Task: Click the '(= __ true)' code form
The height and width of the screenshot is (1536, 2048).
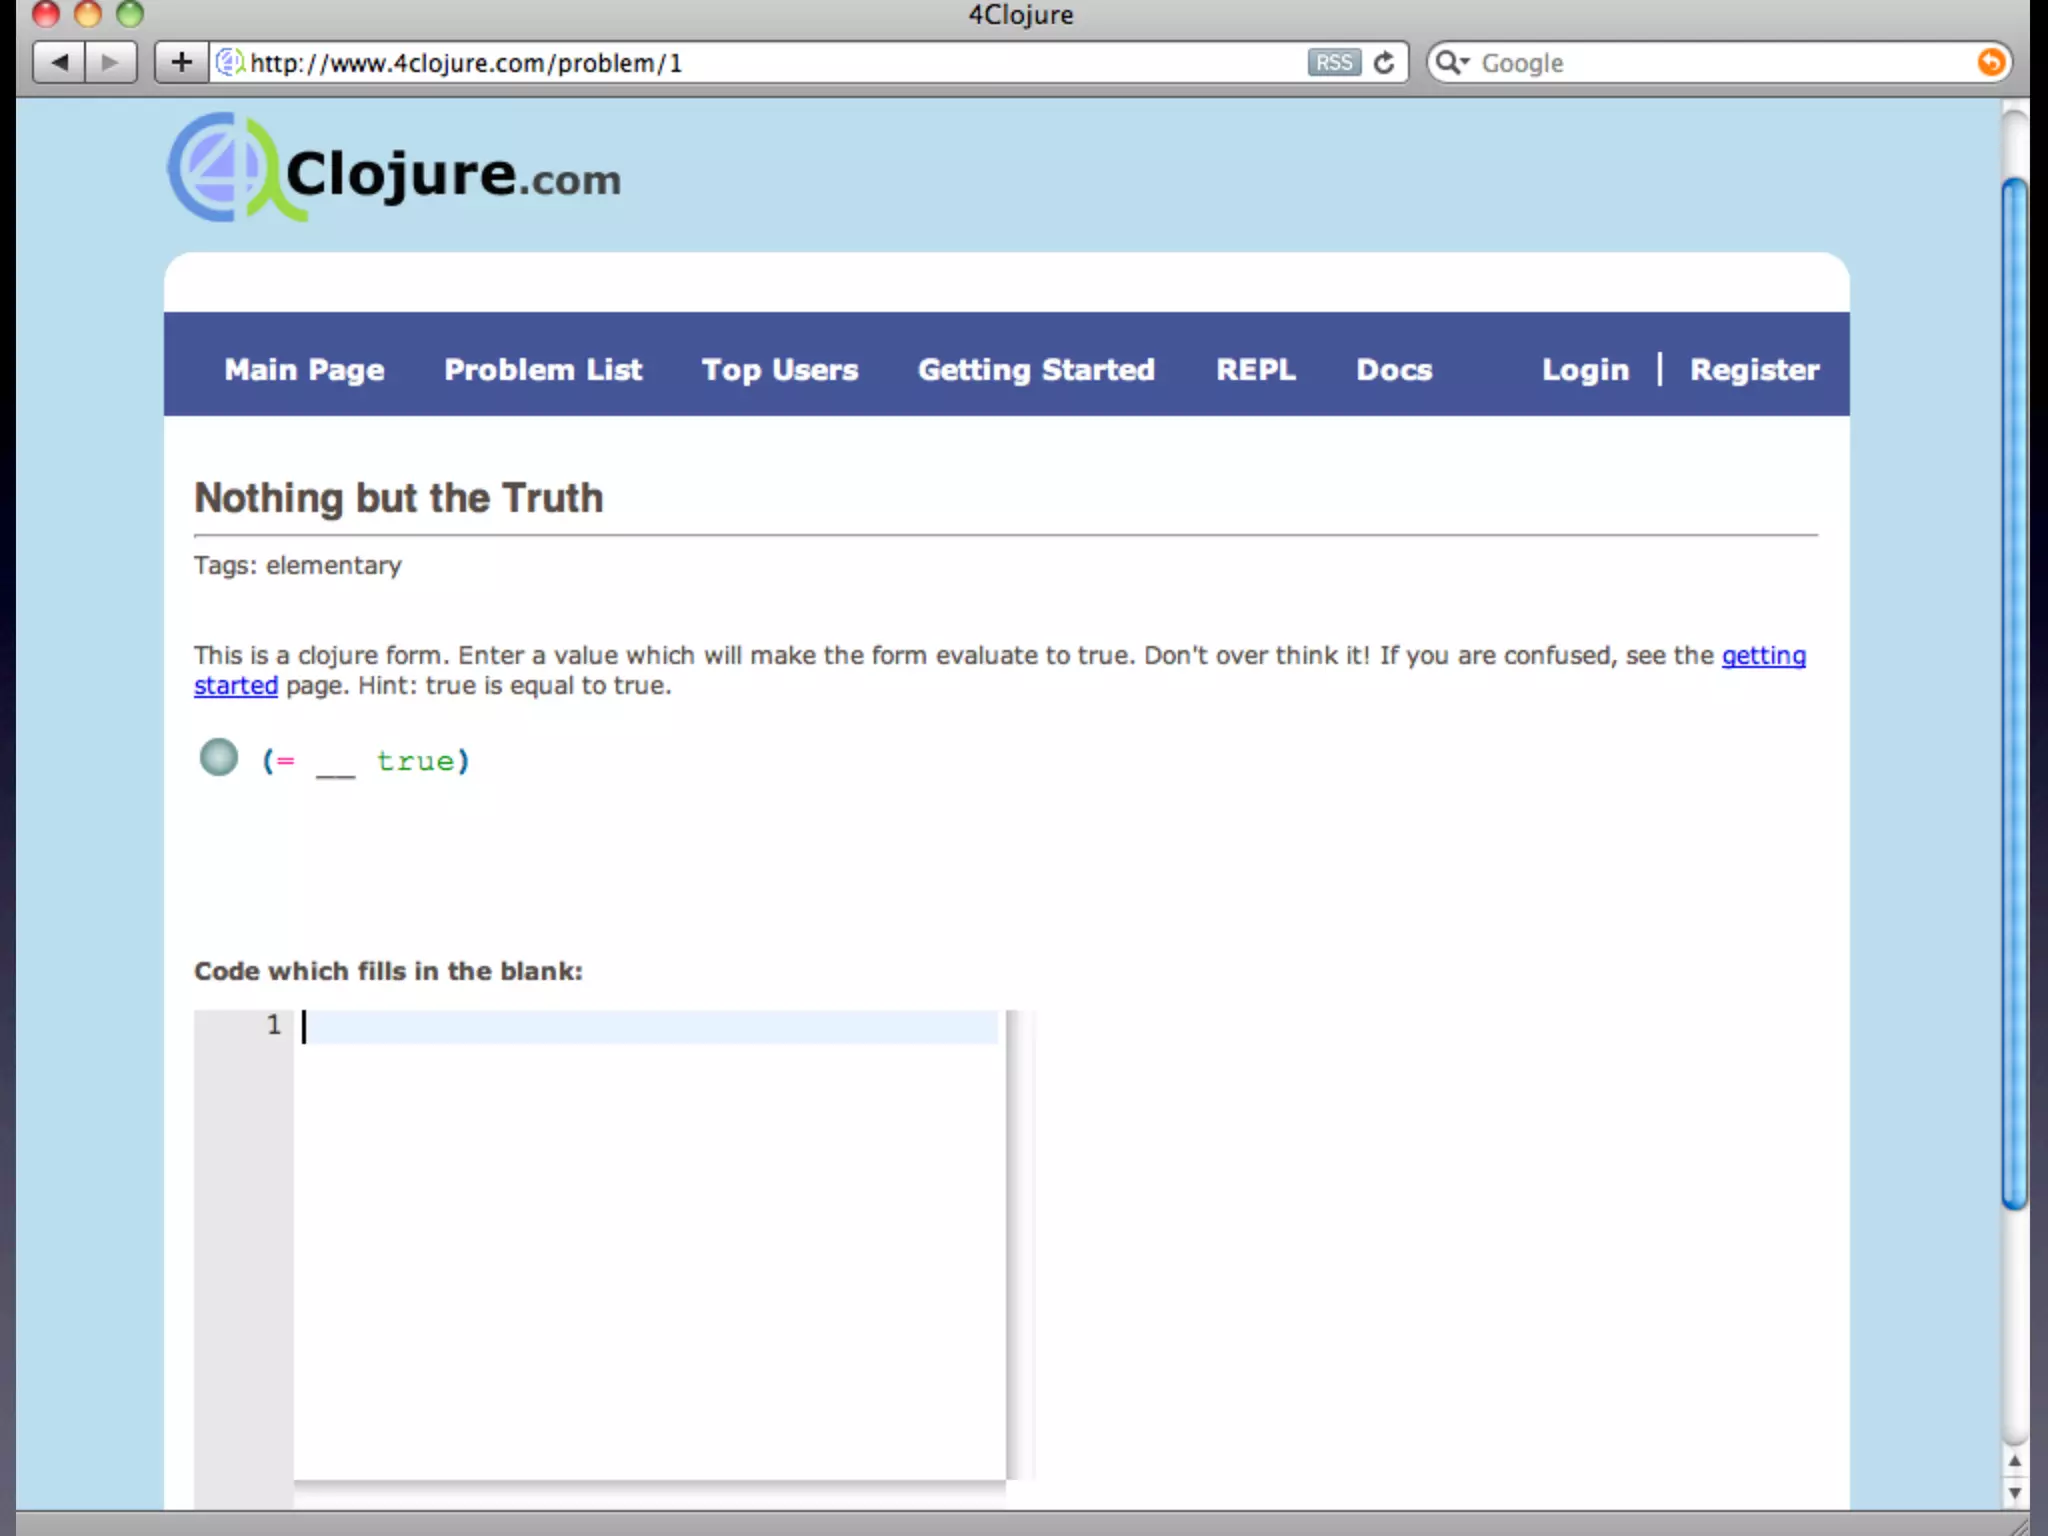Action: coord(365,761)
